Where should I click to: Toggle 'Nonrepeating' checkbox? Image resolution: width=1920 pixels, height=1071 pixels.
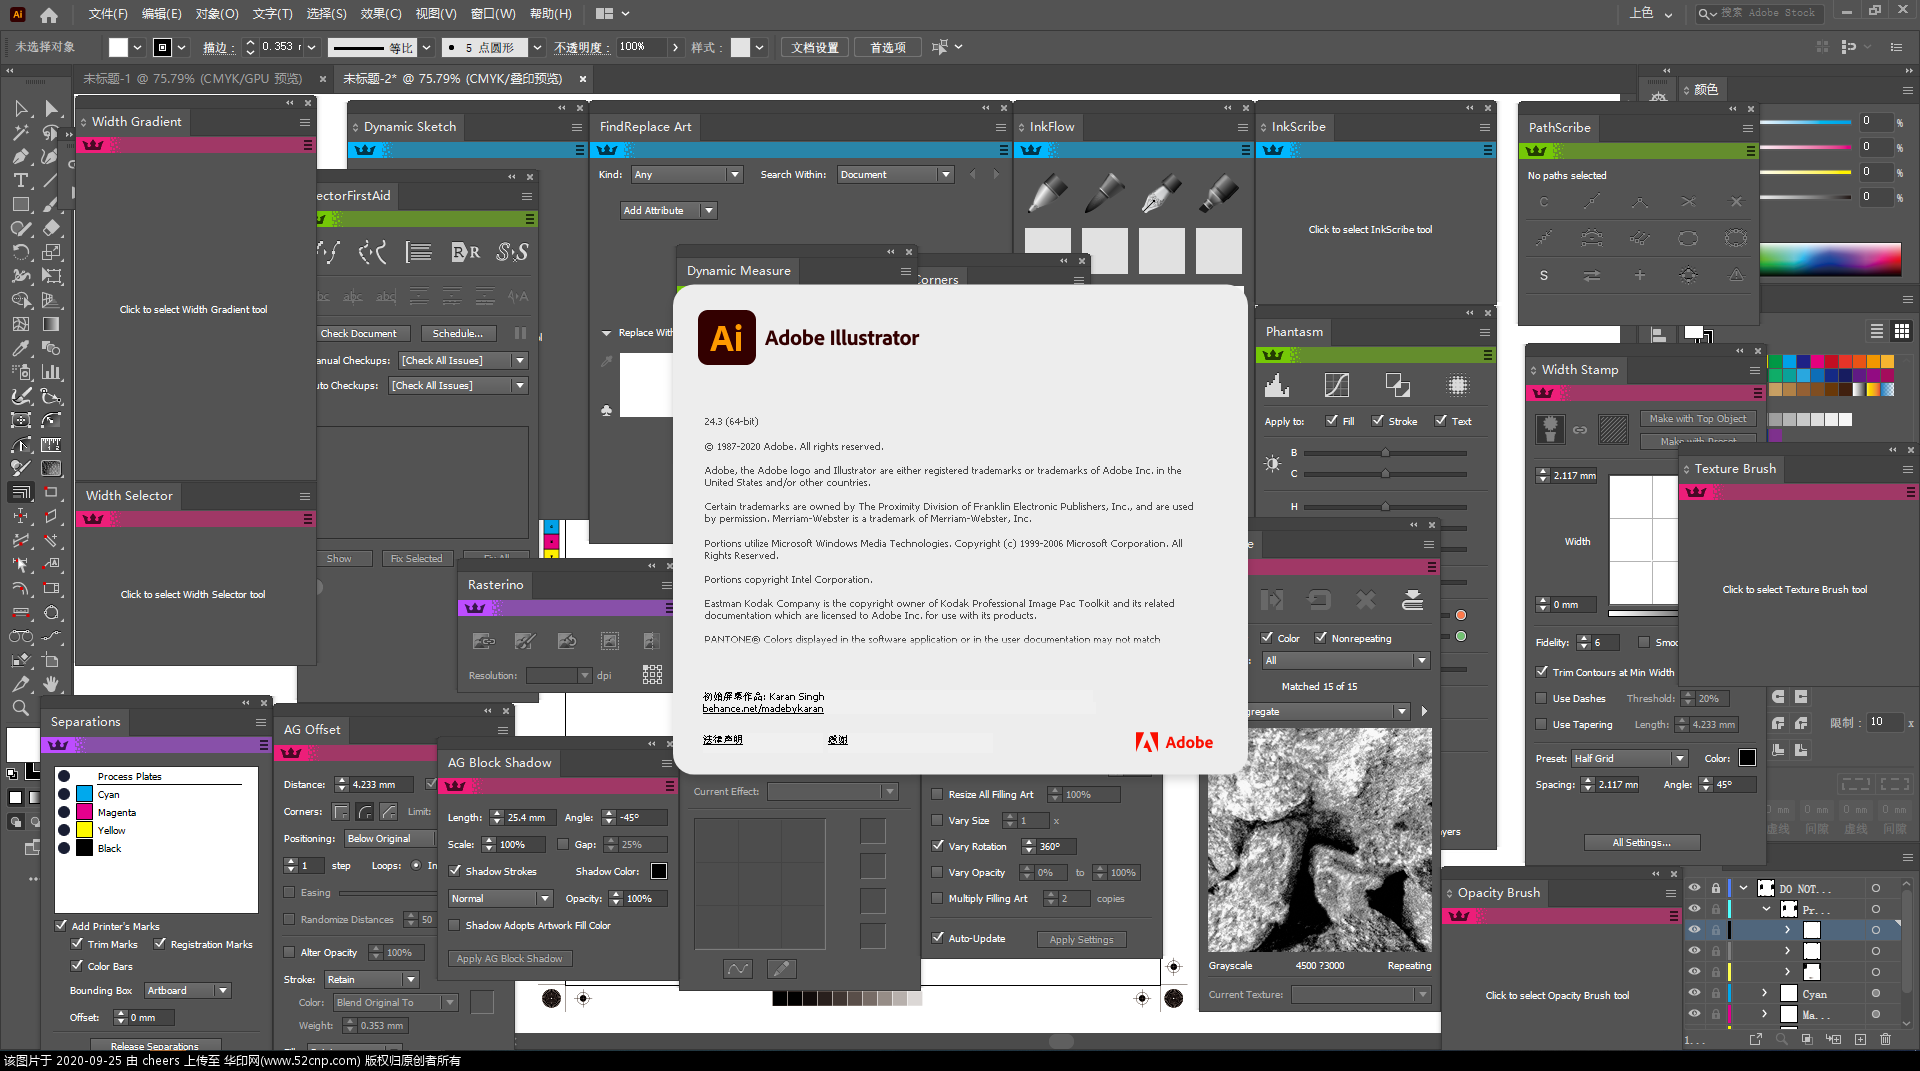(x=1321, y=638)
